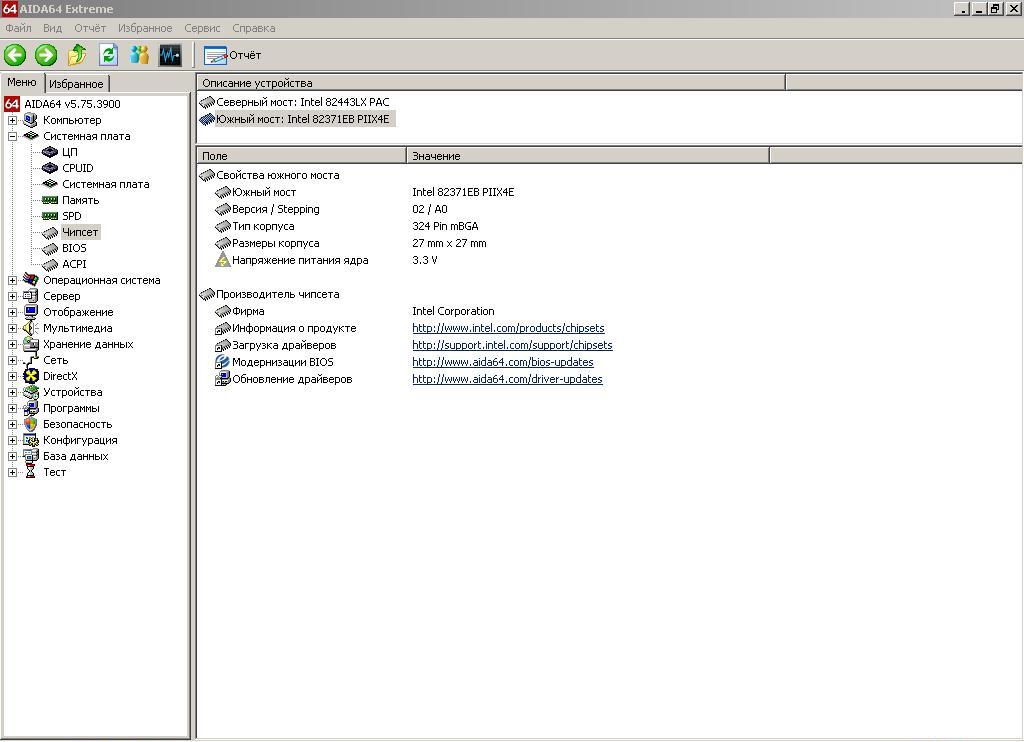Open the Вид menu
Screen dimensions: 1024x742
tap(52, 28)
